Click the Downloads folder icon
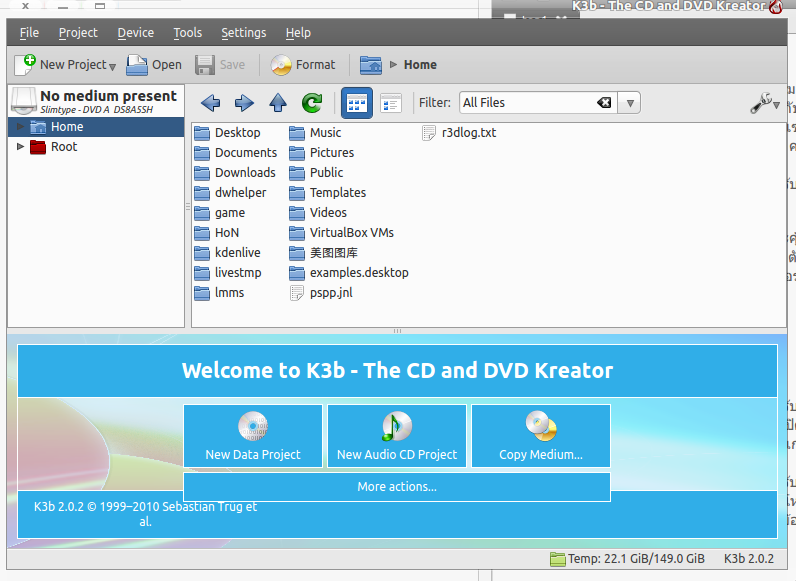Screen dimensions: 796x581 [x=202, y=173]
